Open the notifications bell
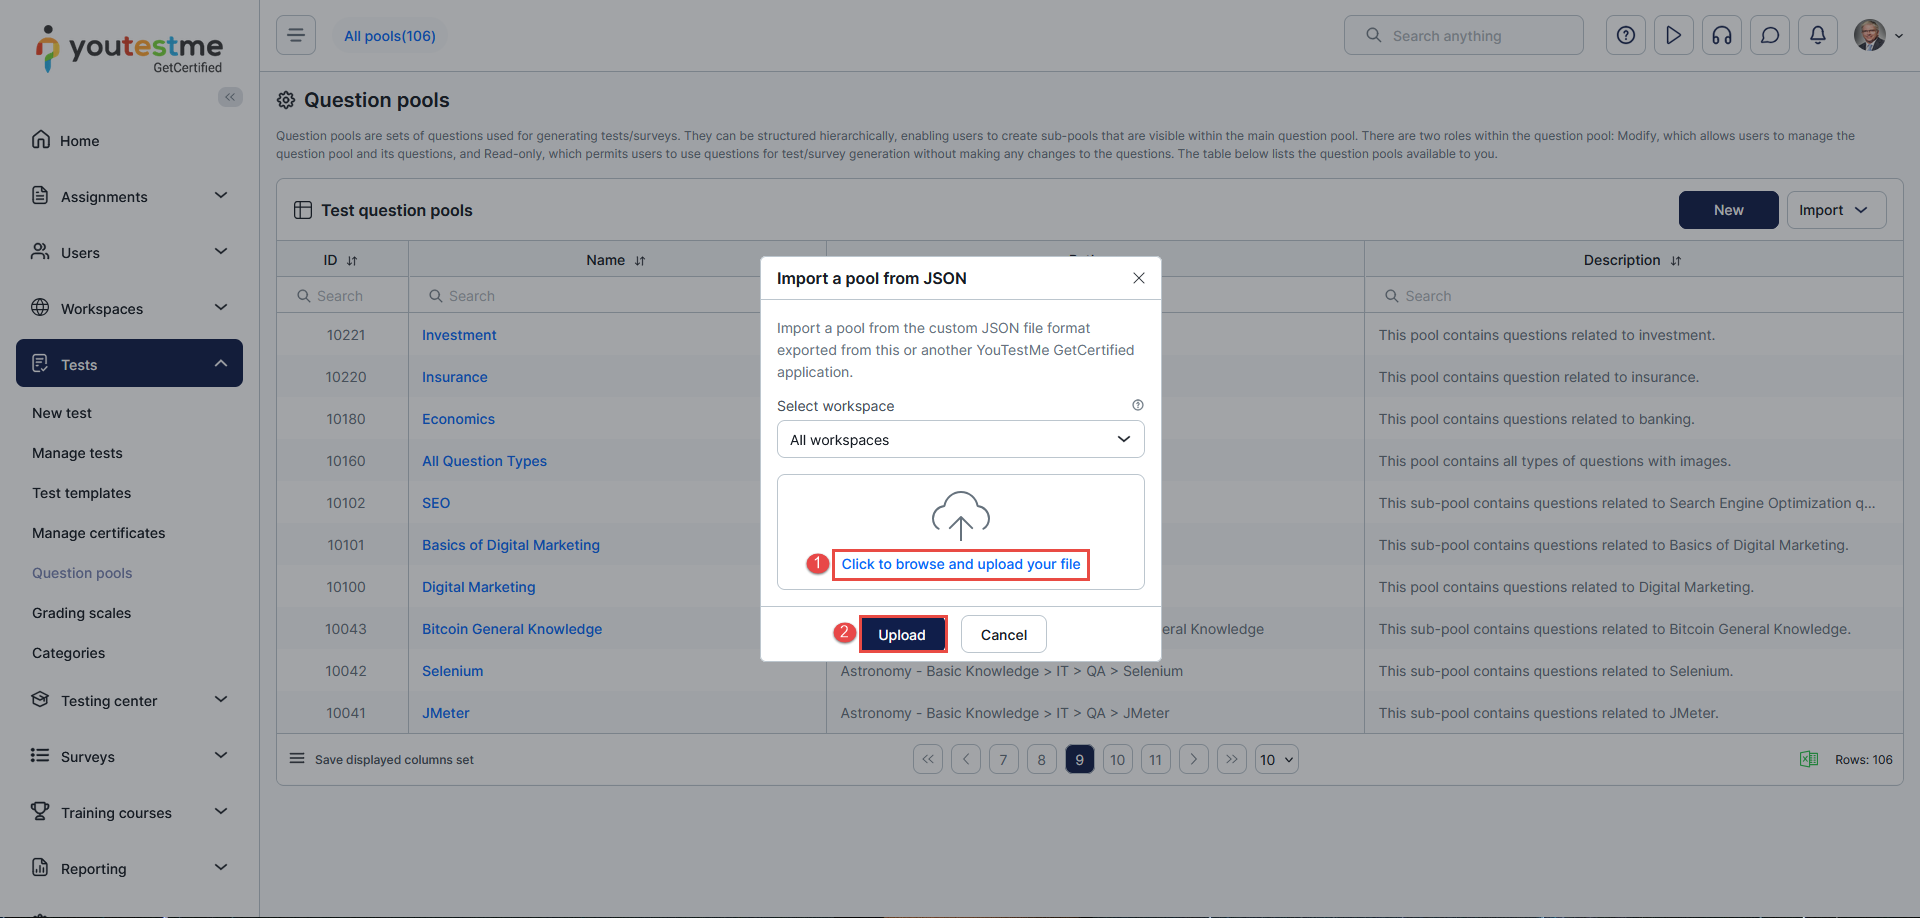 pos(1817,36)
